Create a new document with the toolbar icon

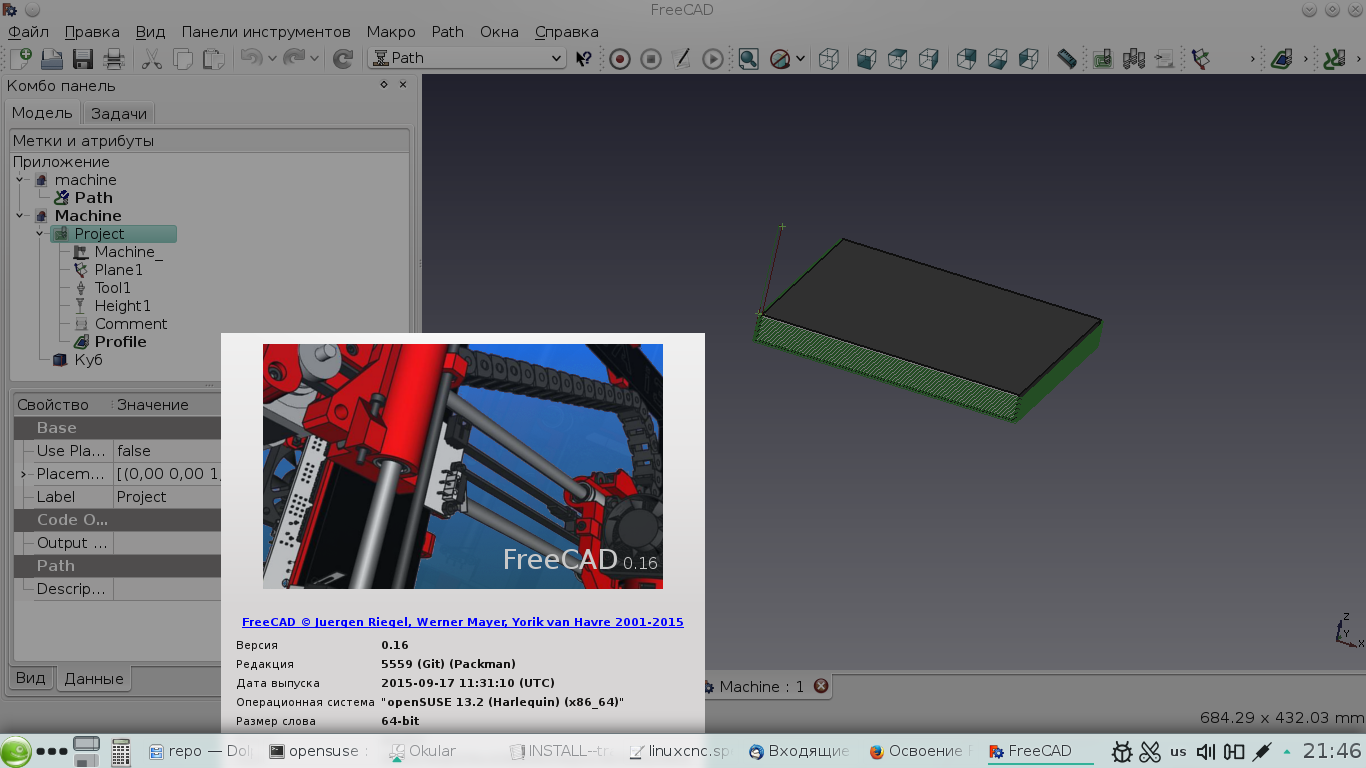tap(20, 59)
